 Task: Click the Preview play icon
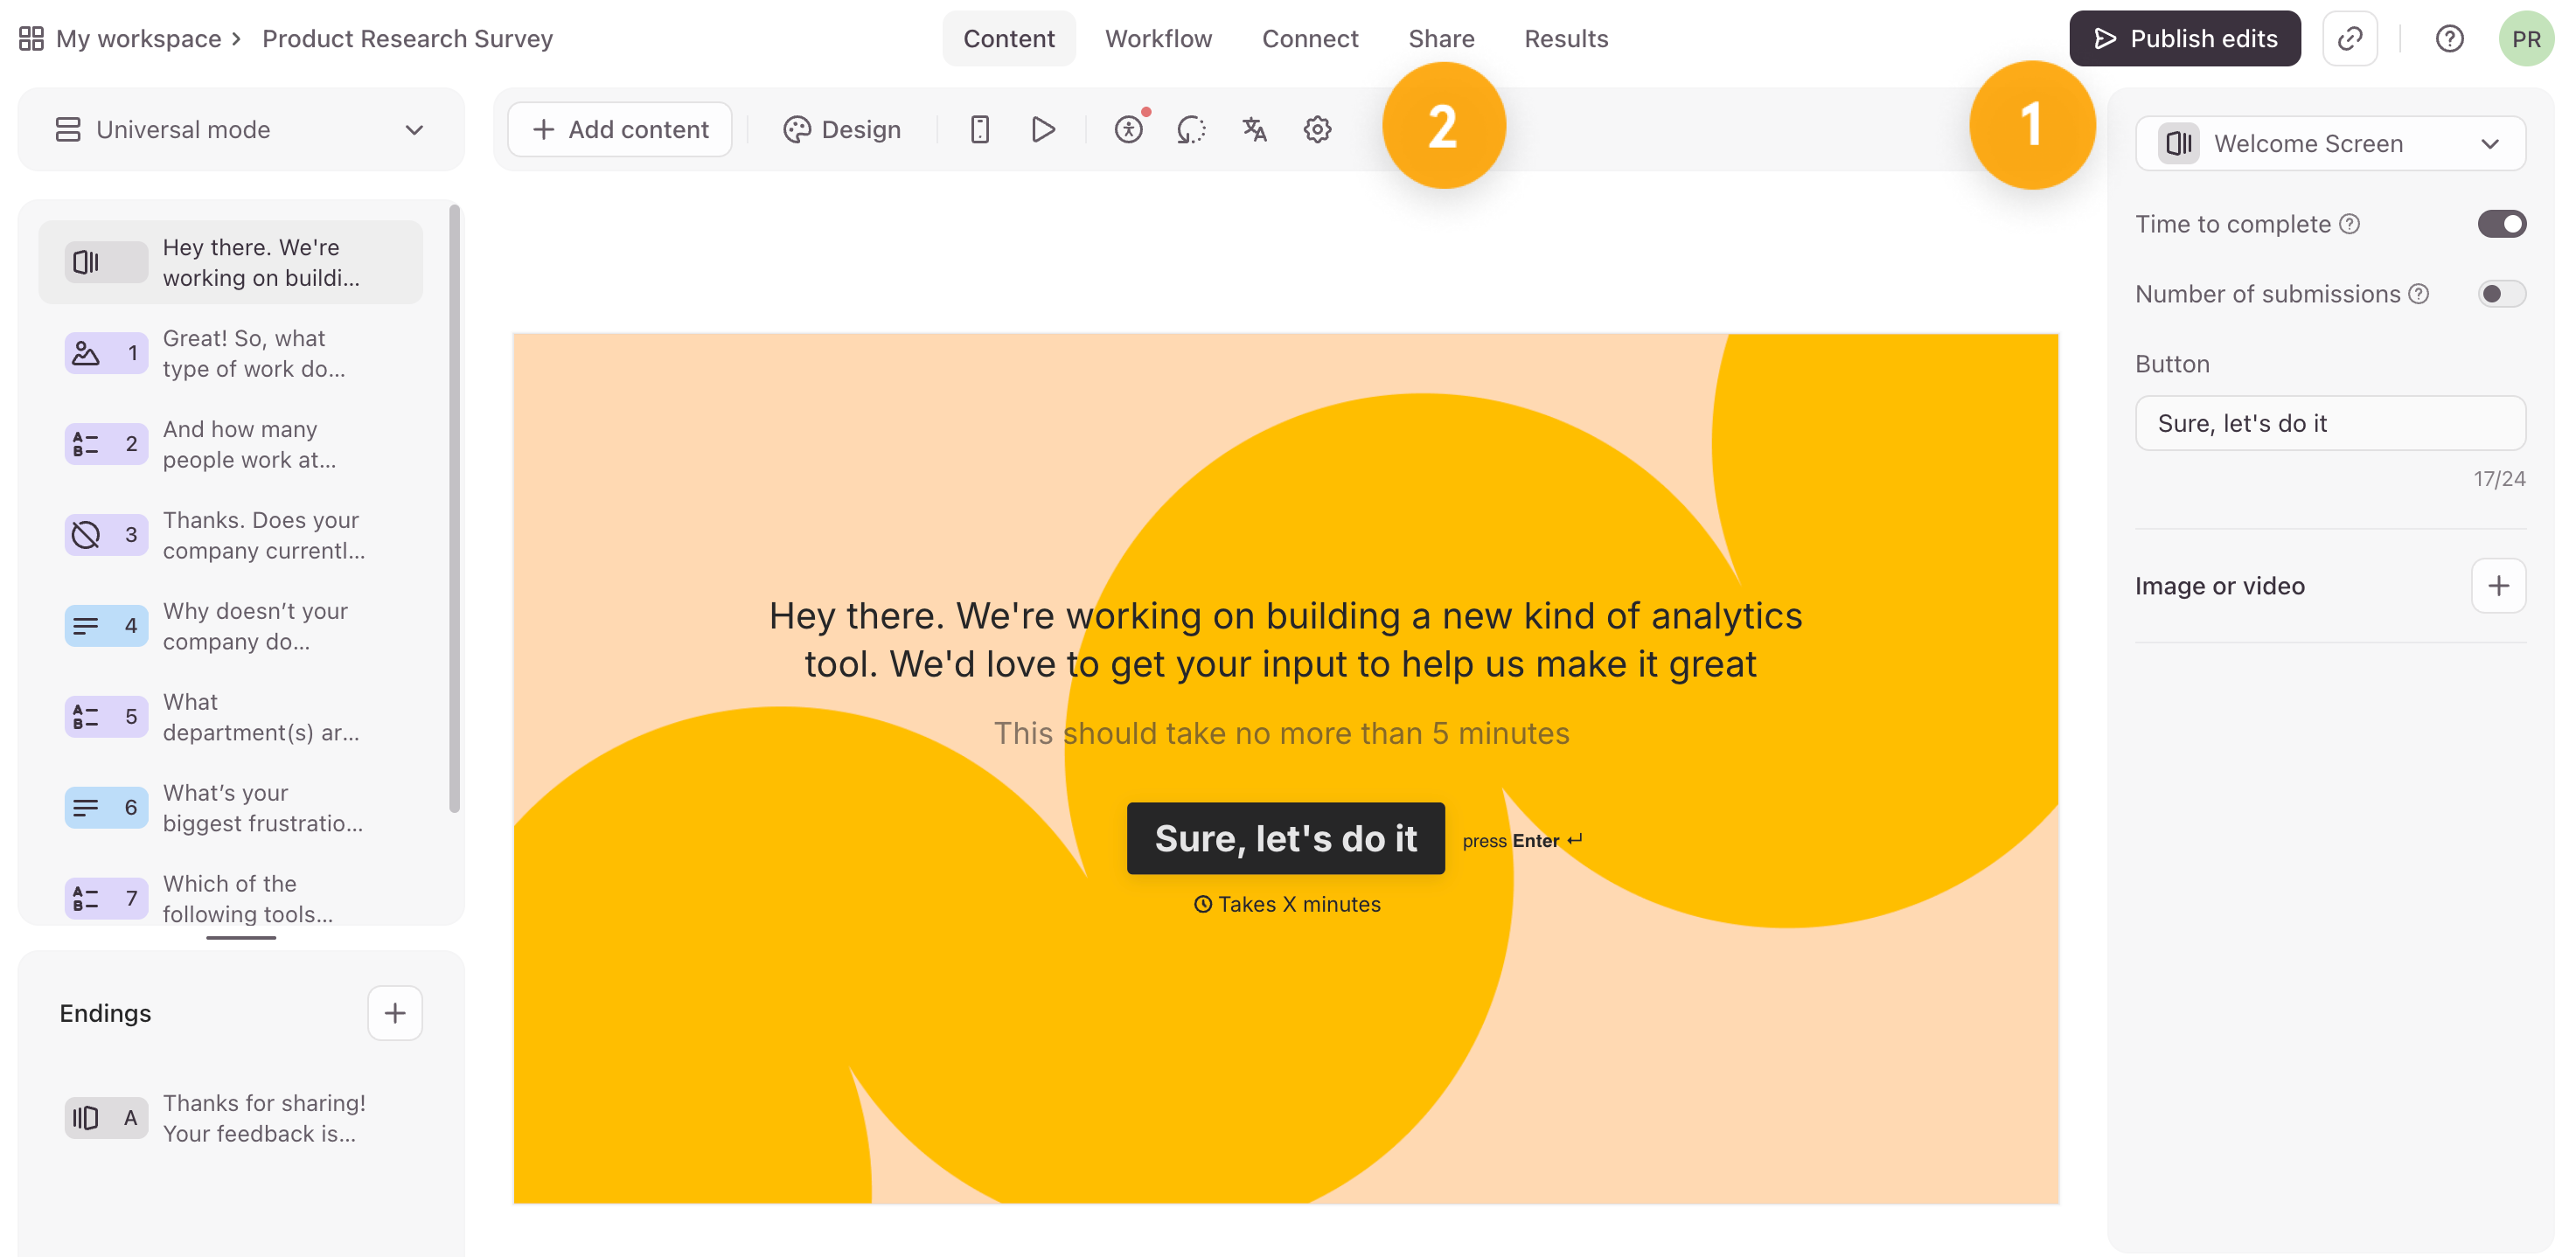(1042, 130)
